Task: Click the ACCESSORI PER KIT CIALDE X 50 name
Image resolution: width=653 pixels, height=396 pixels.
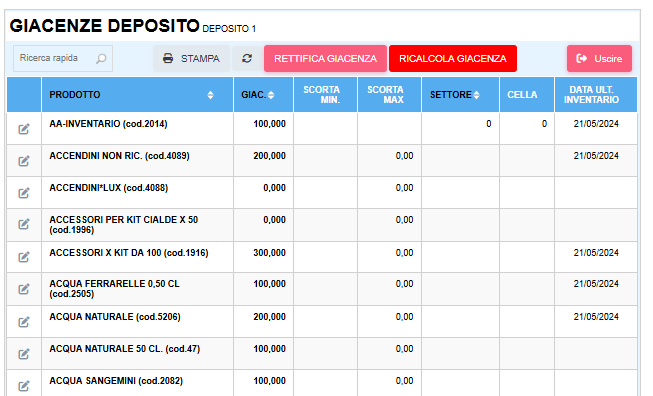Action: [123, 225]
